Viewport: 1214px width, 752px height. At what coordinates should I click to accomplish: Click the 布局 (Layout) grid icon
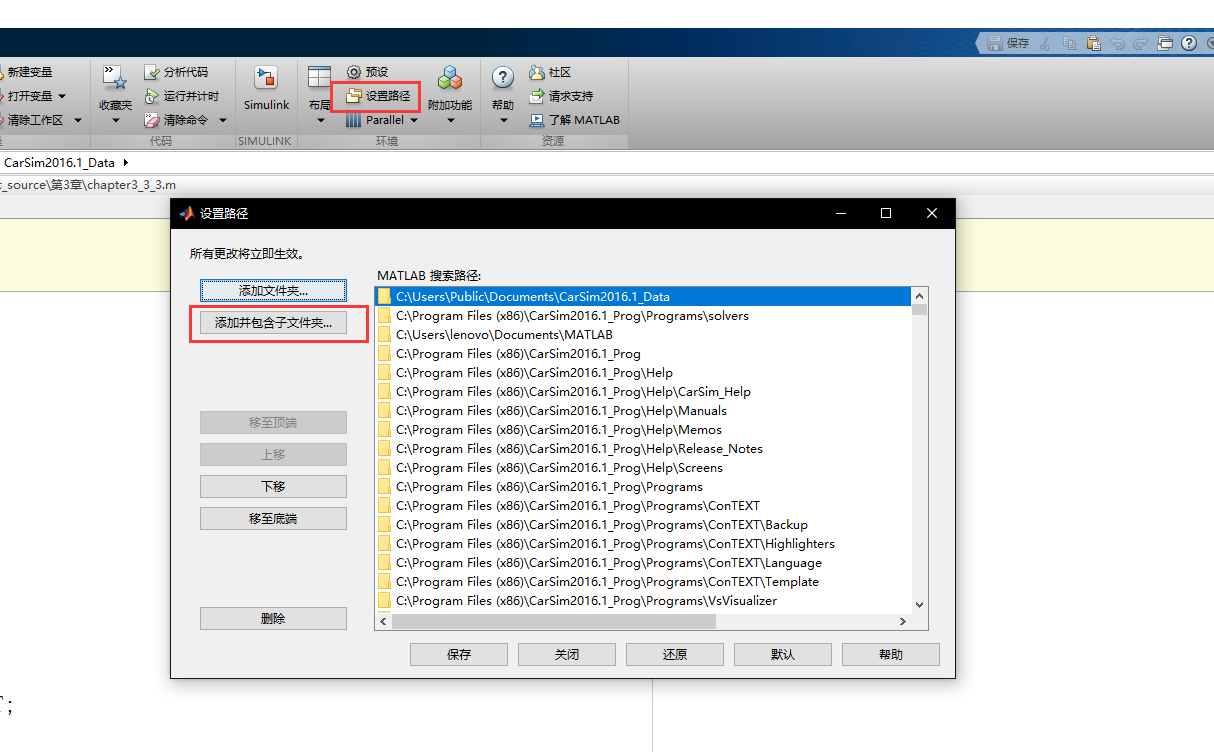[x=319, y=79]
